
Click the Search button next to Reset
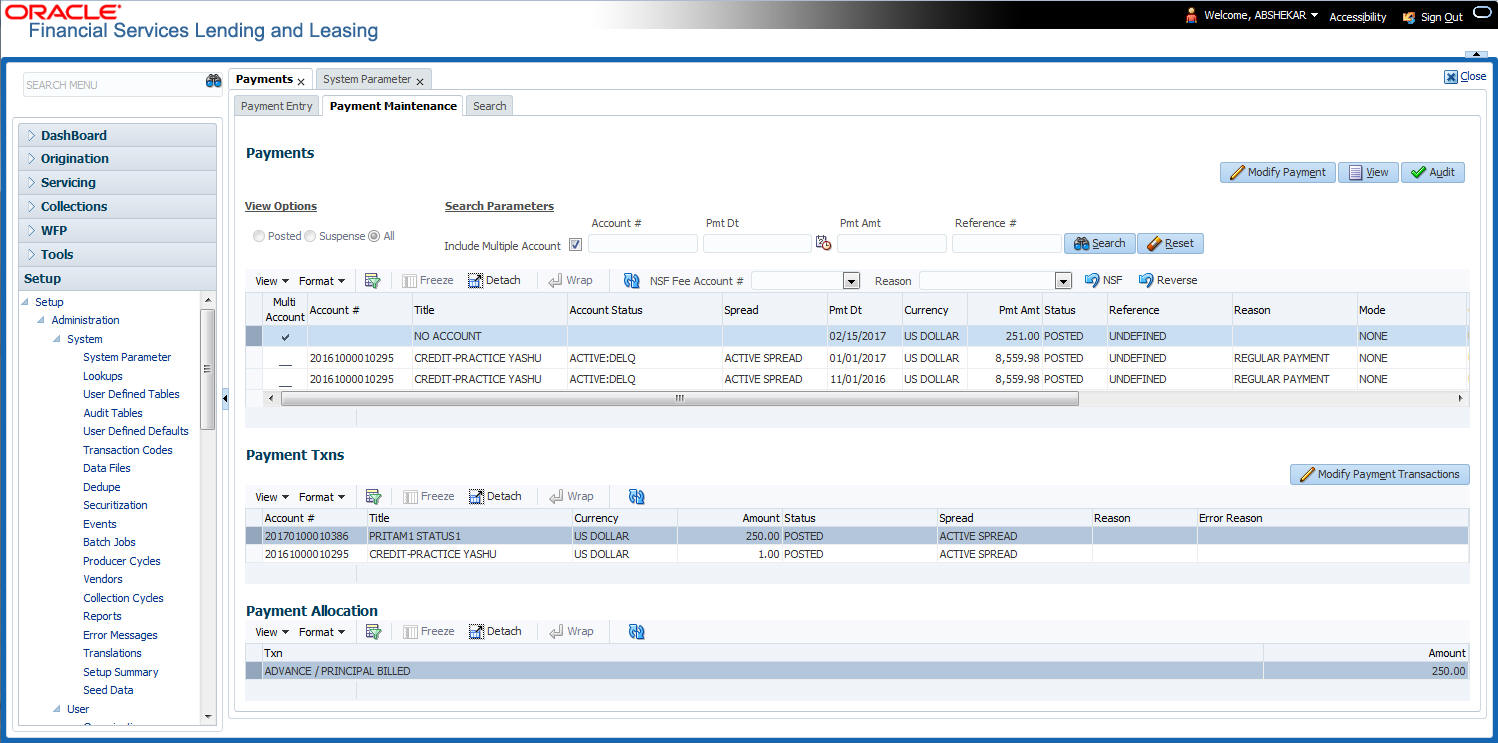point(1099,244)
